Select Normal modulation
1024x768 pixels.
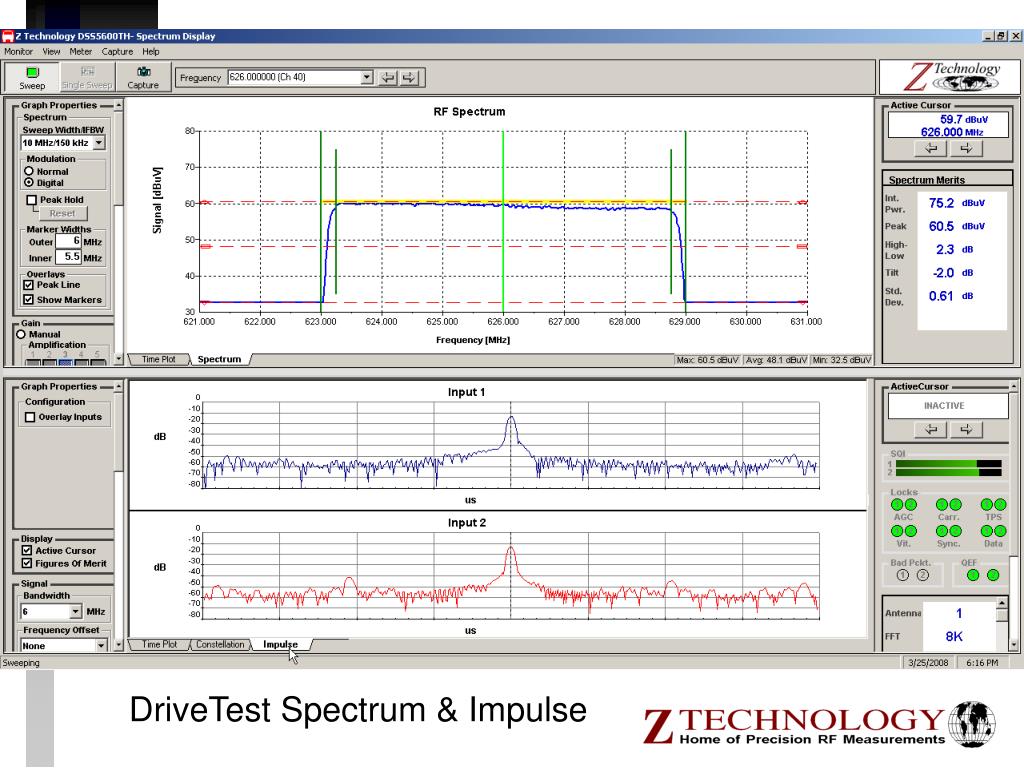(x=29, y=171)
